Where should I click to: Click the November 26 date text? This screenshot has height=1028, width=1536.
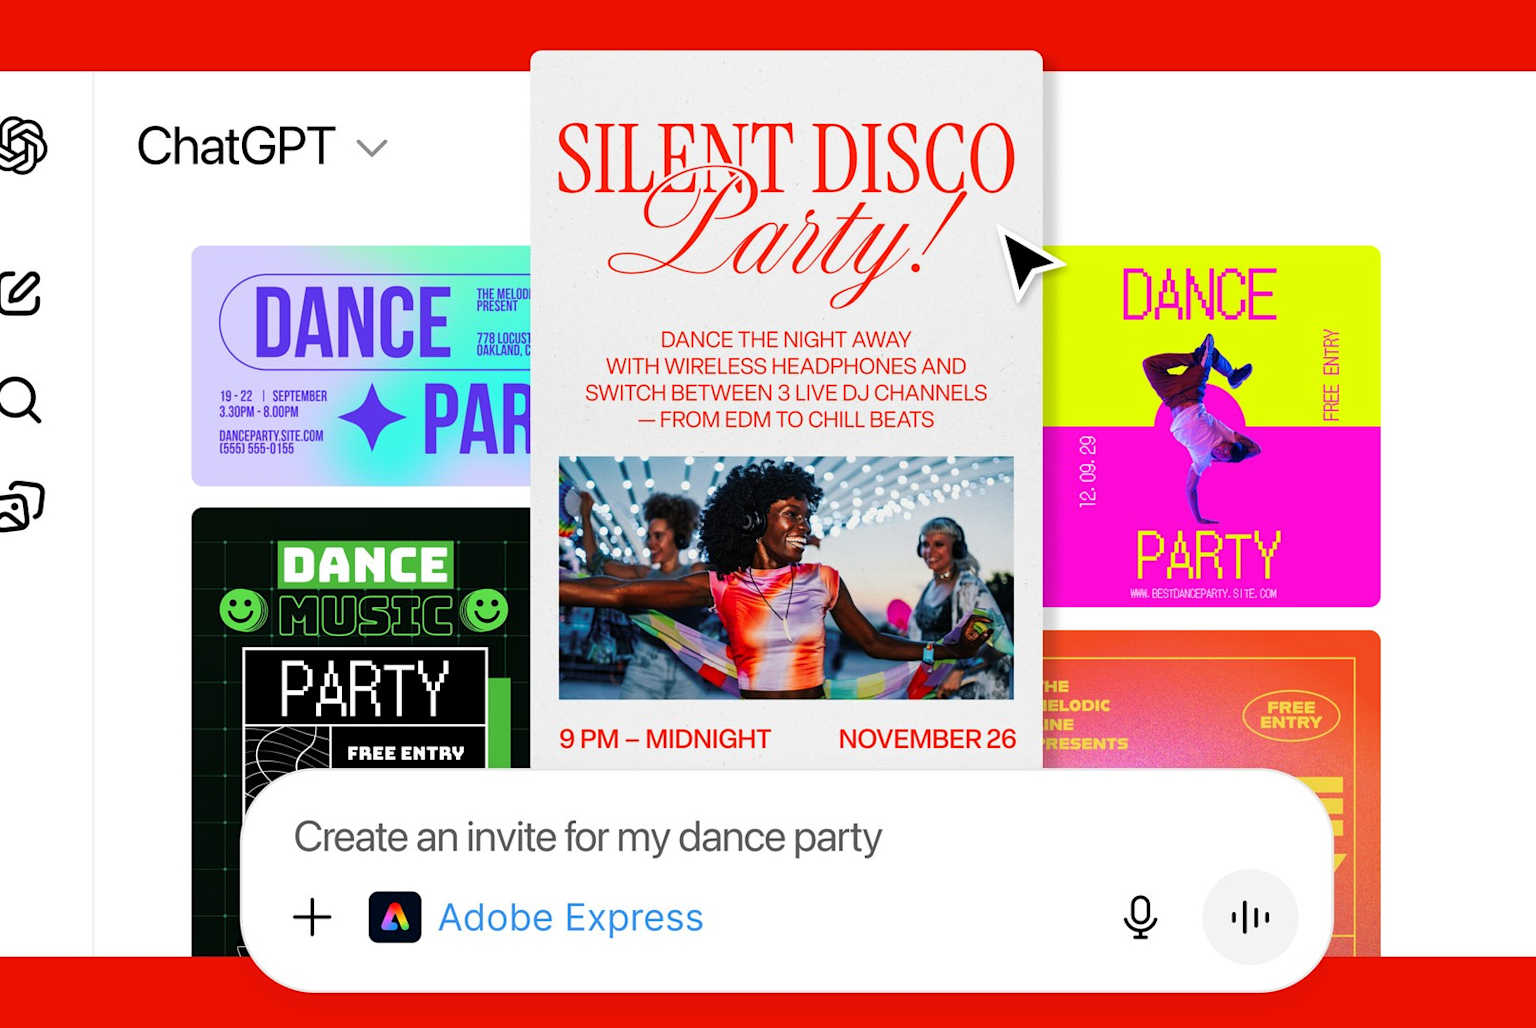[x=927, y=739]
